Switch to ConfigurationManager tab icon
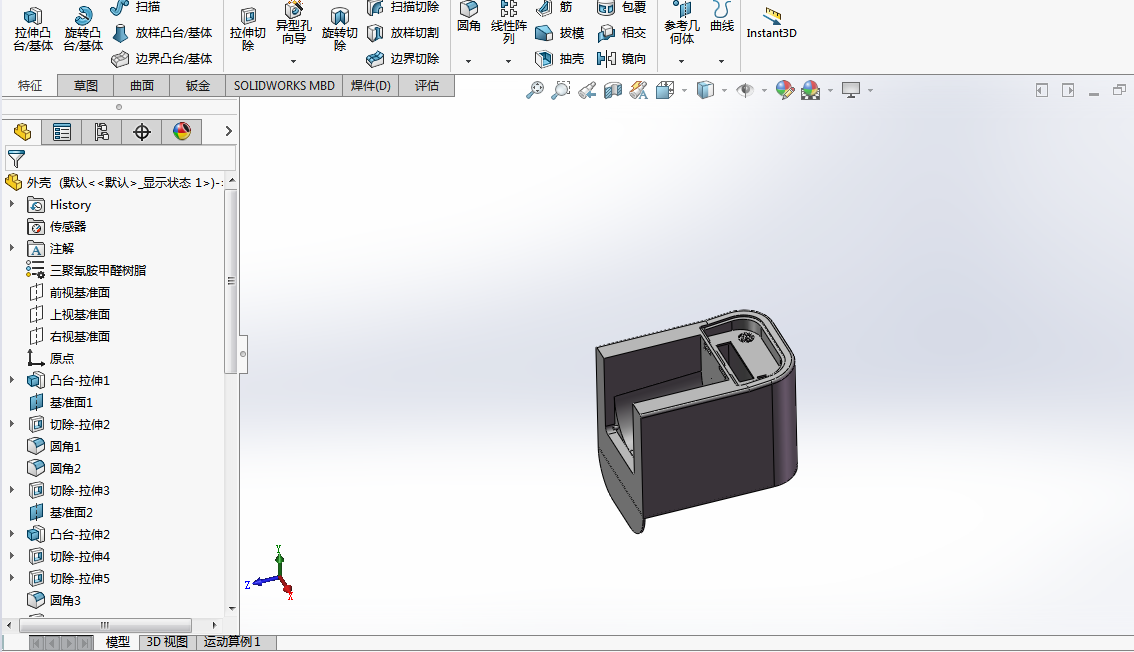The height and width of the screenshot is (652, 1134). pyautogui.click(x=101, y=132)
